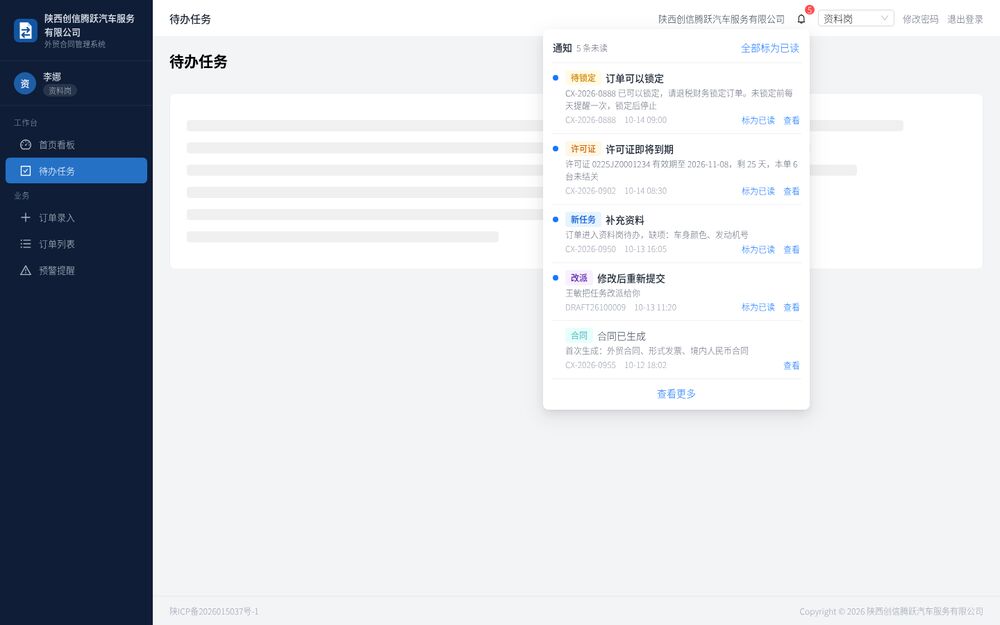View the 许可证即将到期 notification
The width and height of the screenshot is (1000, 625).
tap(791, 191)
